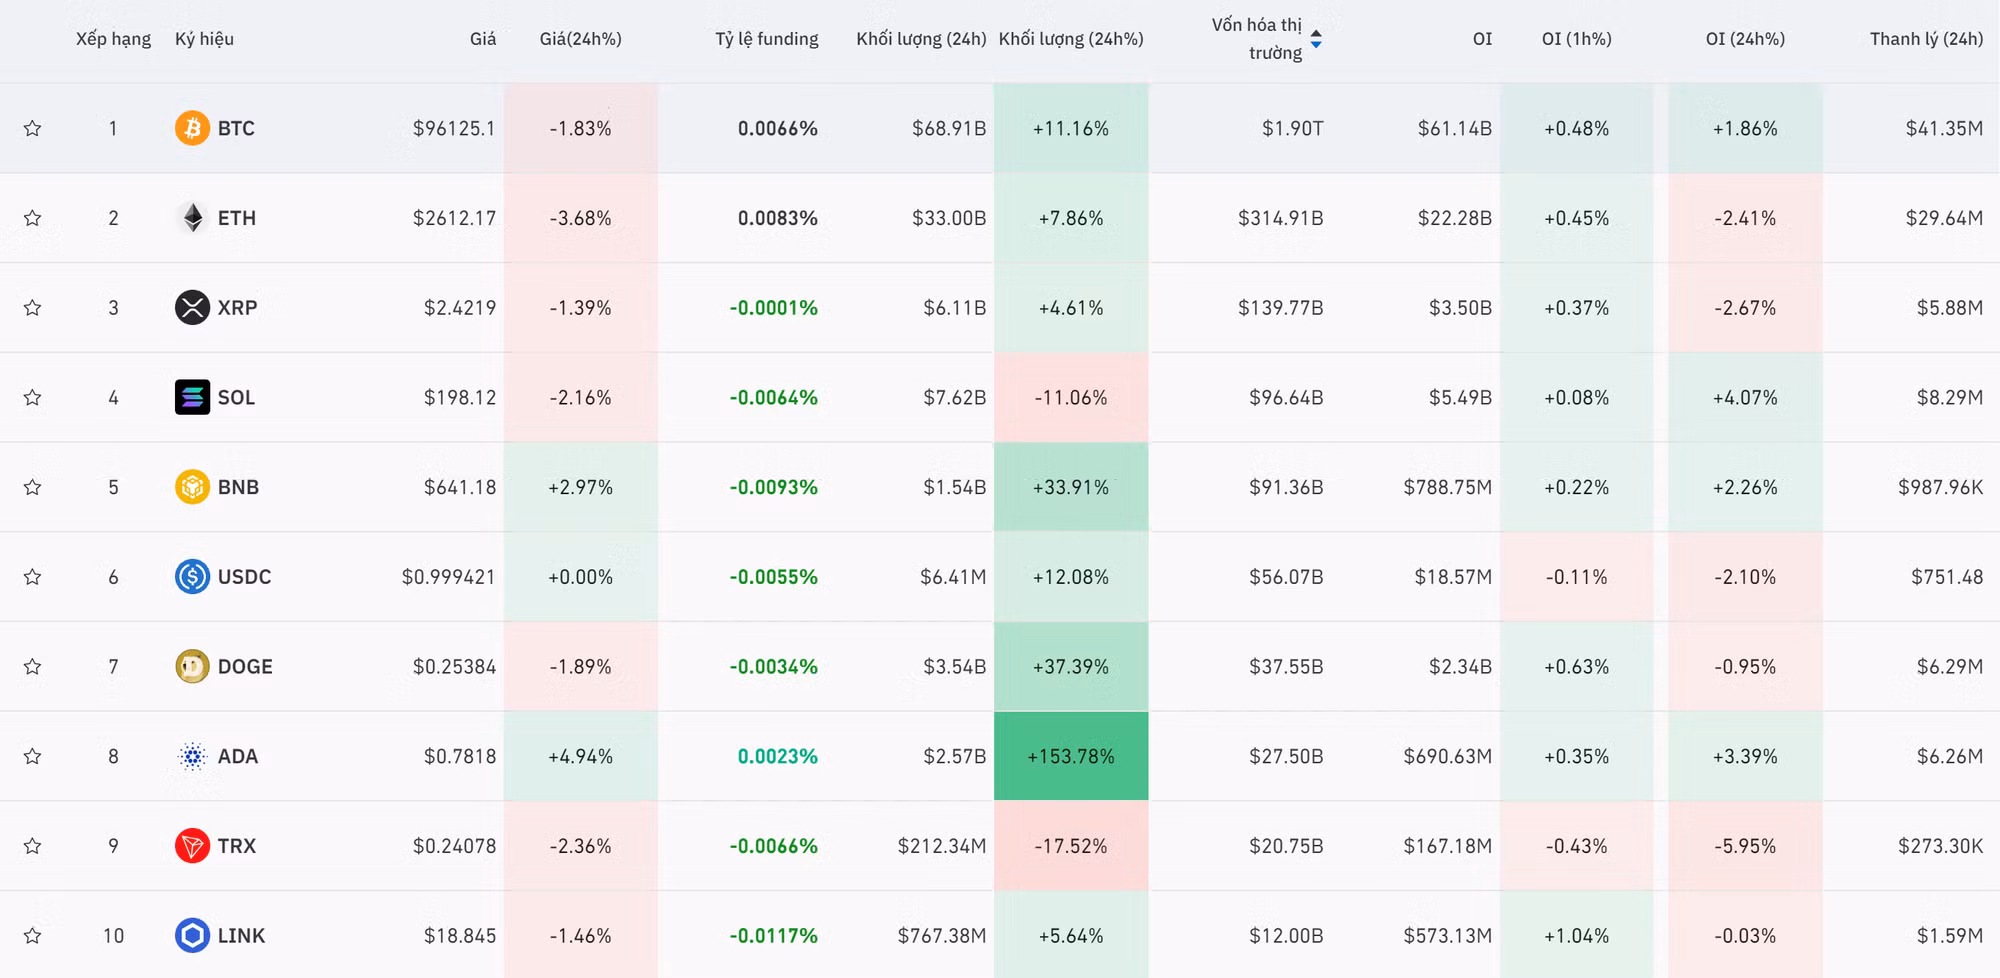
Task: Click the TRON TRX icon
Action: click(x=192, y=846)
